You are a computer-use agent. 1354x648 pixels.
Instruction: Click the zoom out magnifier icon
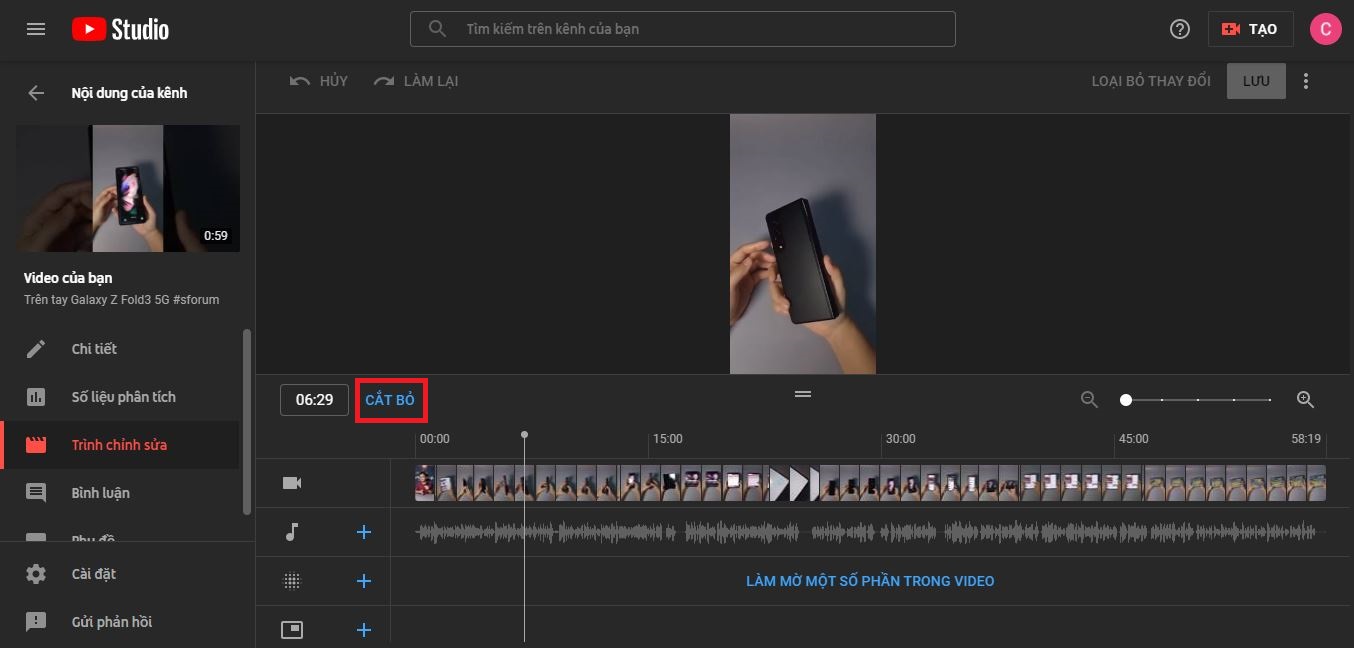1090,400
